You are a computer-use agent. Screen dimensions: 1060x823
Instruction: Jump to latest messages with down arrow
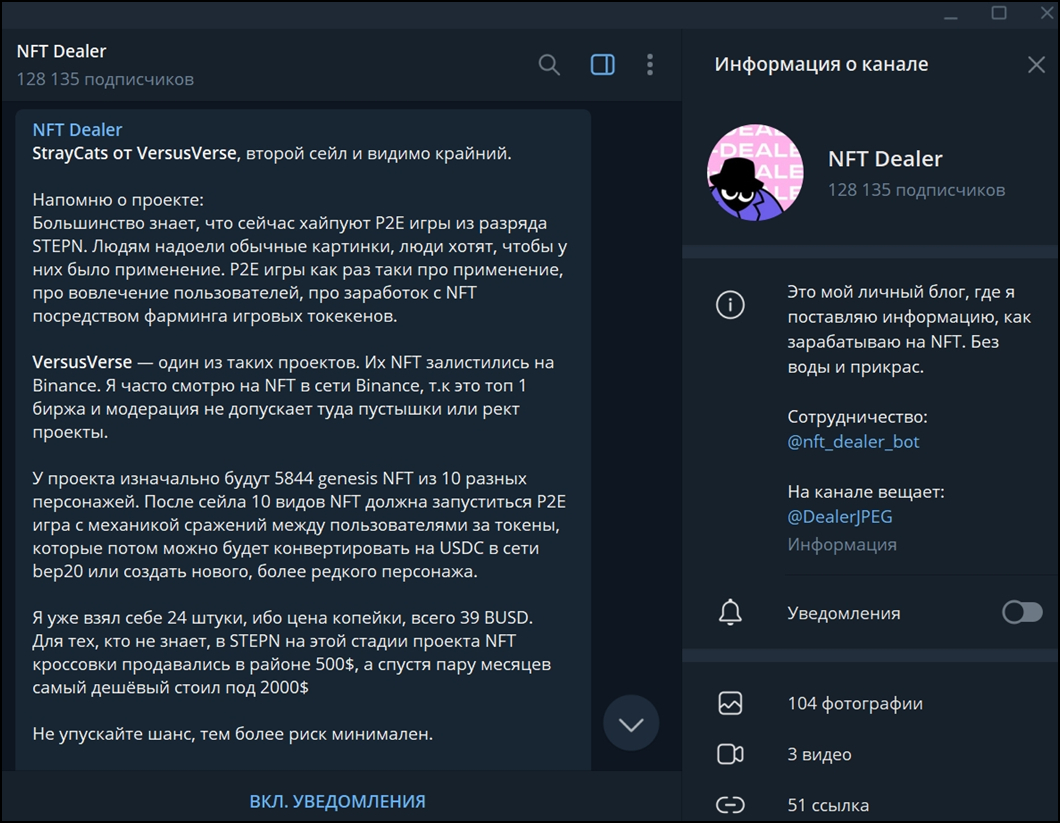(x=631, y=724)
